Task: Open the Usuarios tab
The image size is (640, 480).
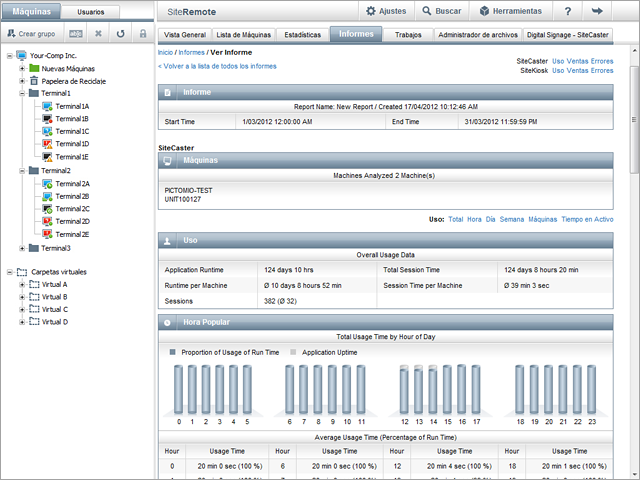Action: click(x=91, y=11)
